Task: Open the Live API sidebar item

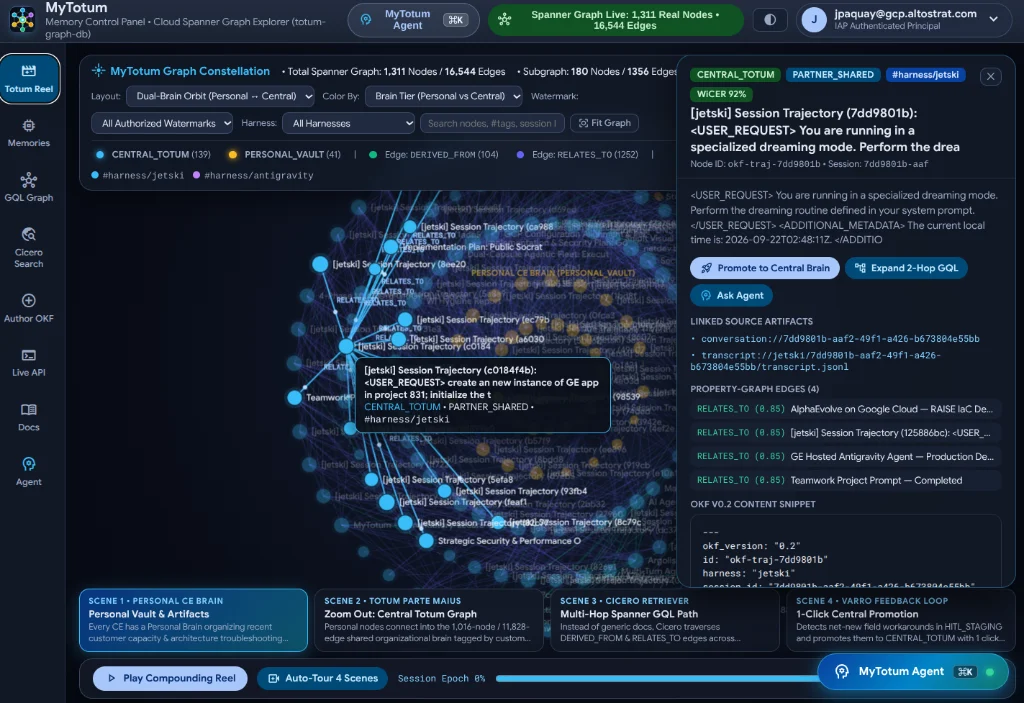Action: [x=29, y=363]
